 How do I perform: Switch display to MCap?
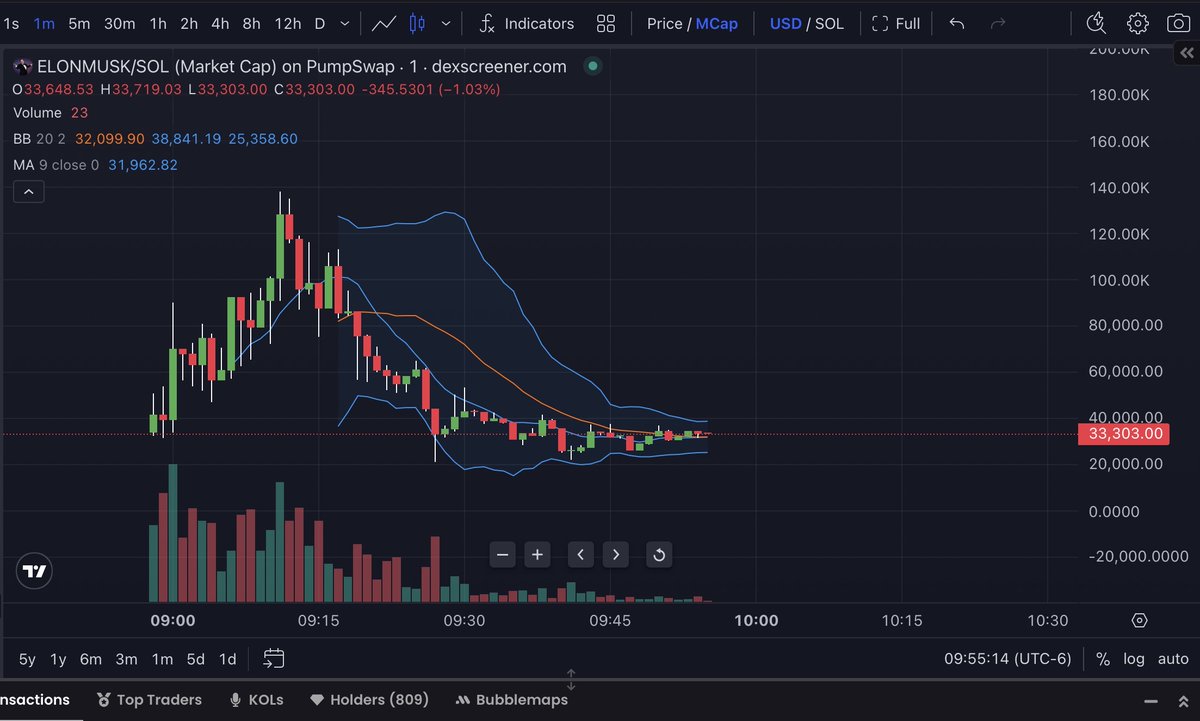pyautogui.click(x=717, y=23)
